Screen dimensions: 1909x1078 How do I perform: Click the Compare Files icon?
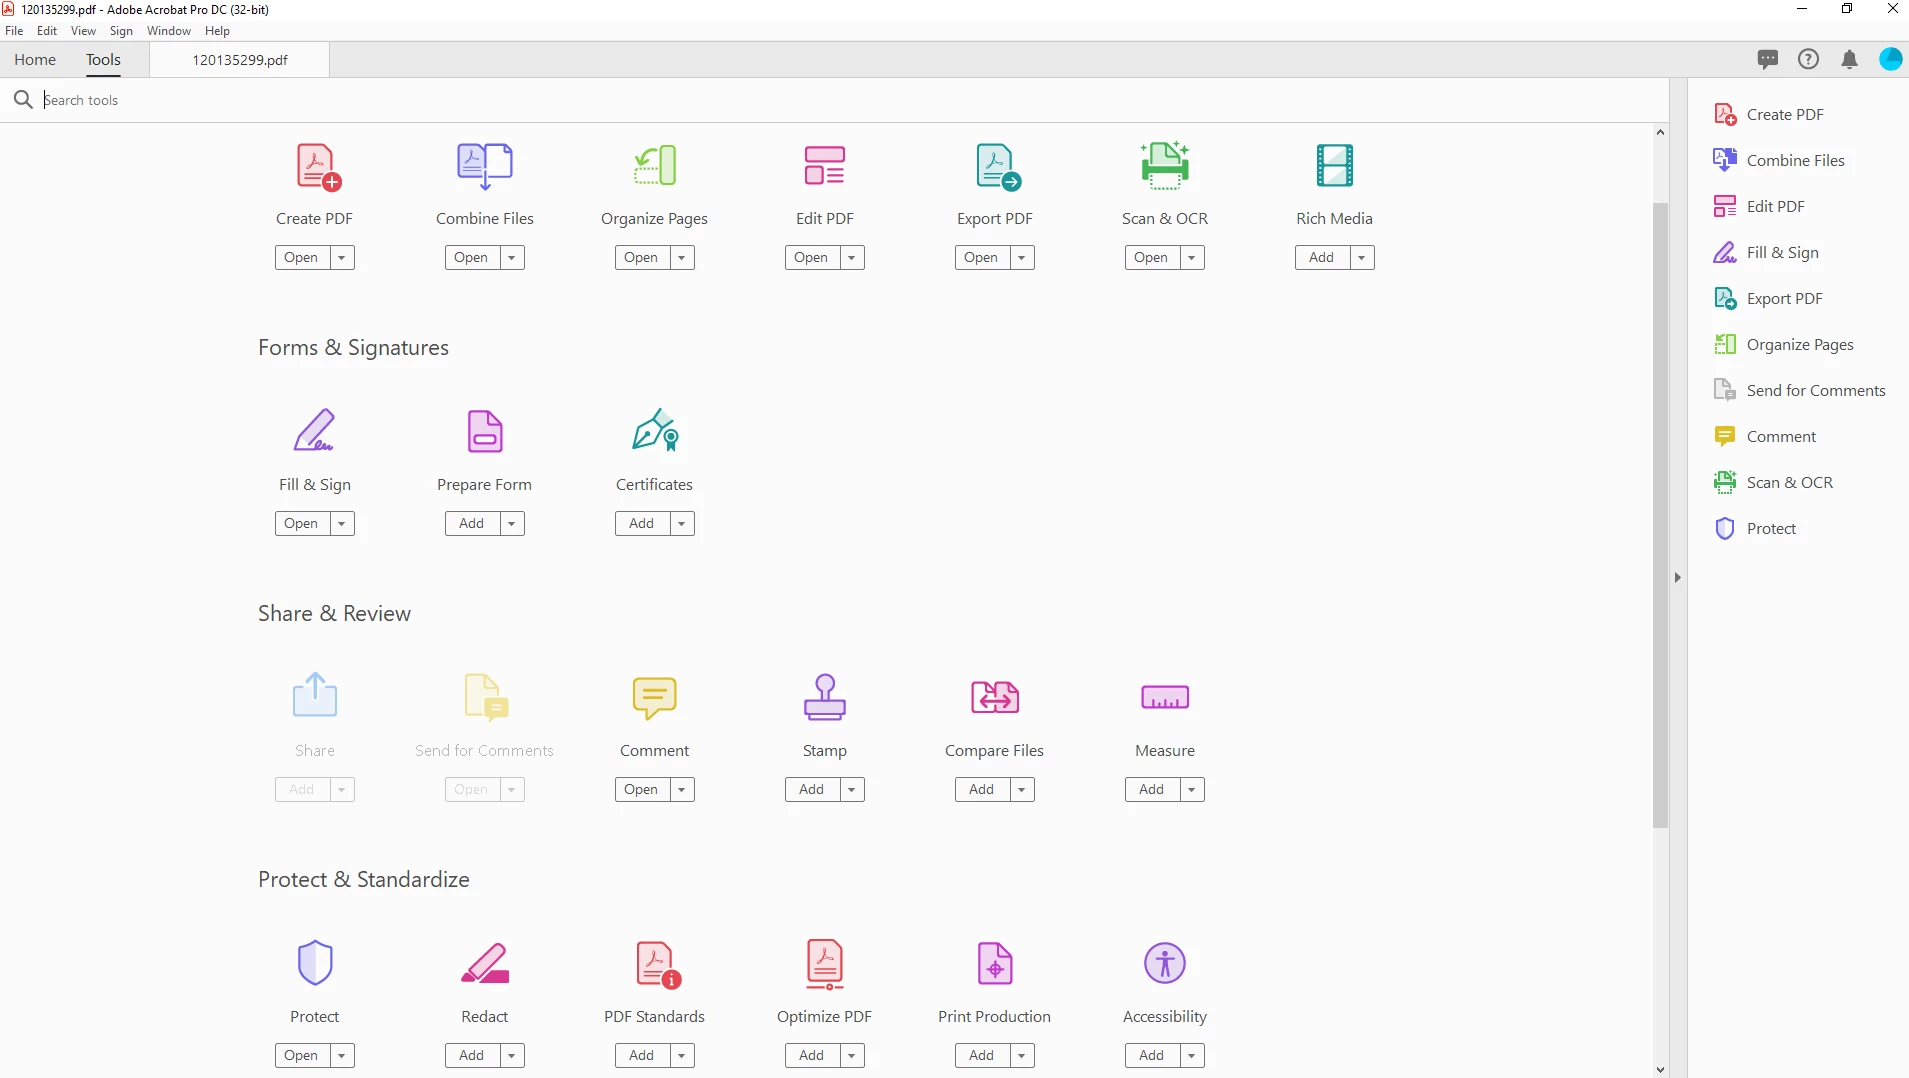pos(995,697)
